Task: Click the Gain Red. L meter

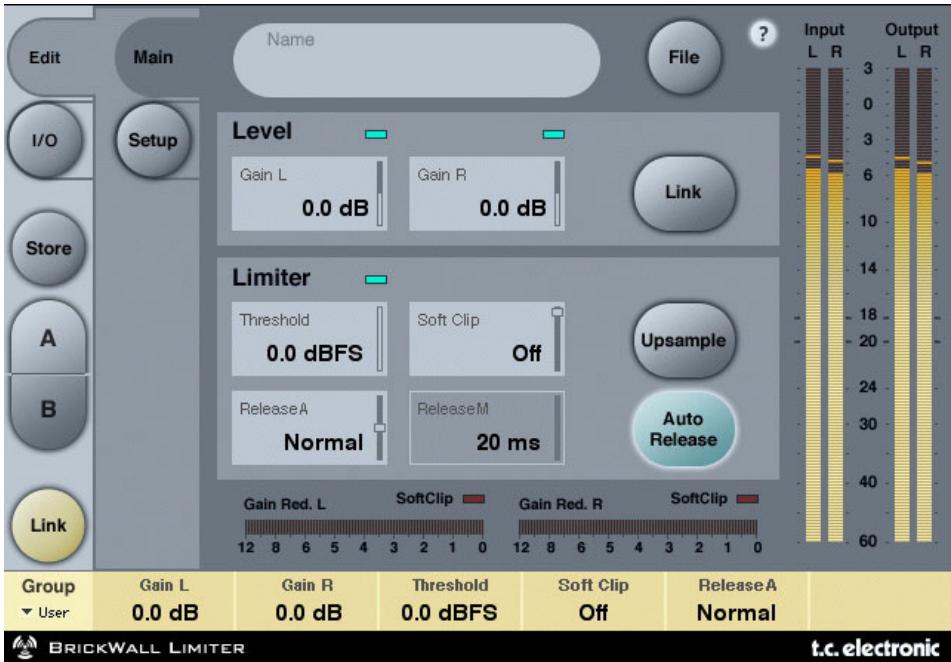Action: [x=364, y=527]
